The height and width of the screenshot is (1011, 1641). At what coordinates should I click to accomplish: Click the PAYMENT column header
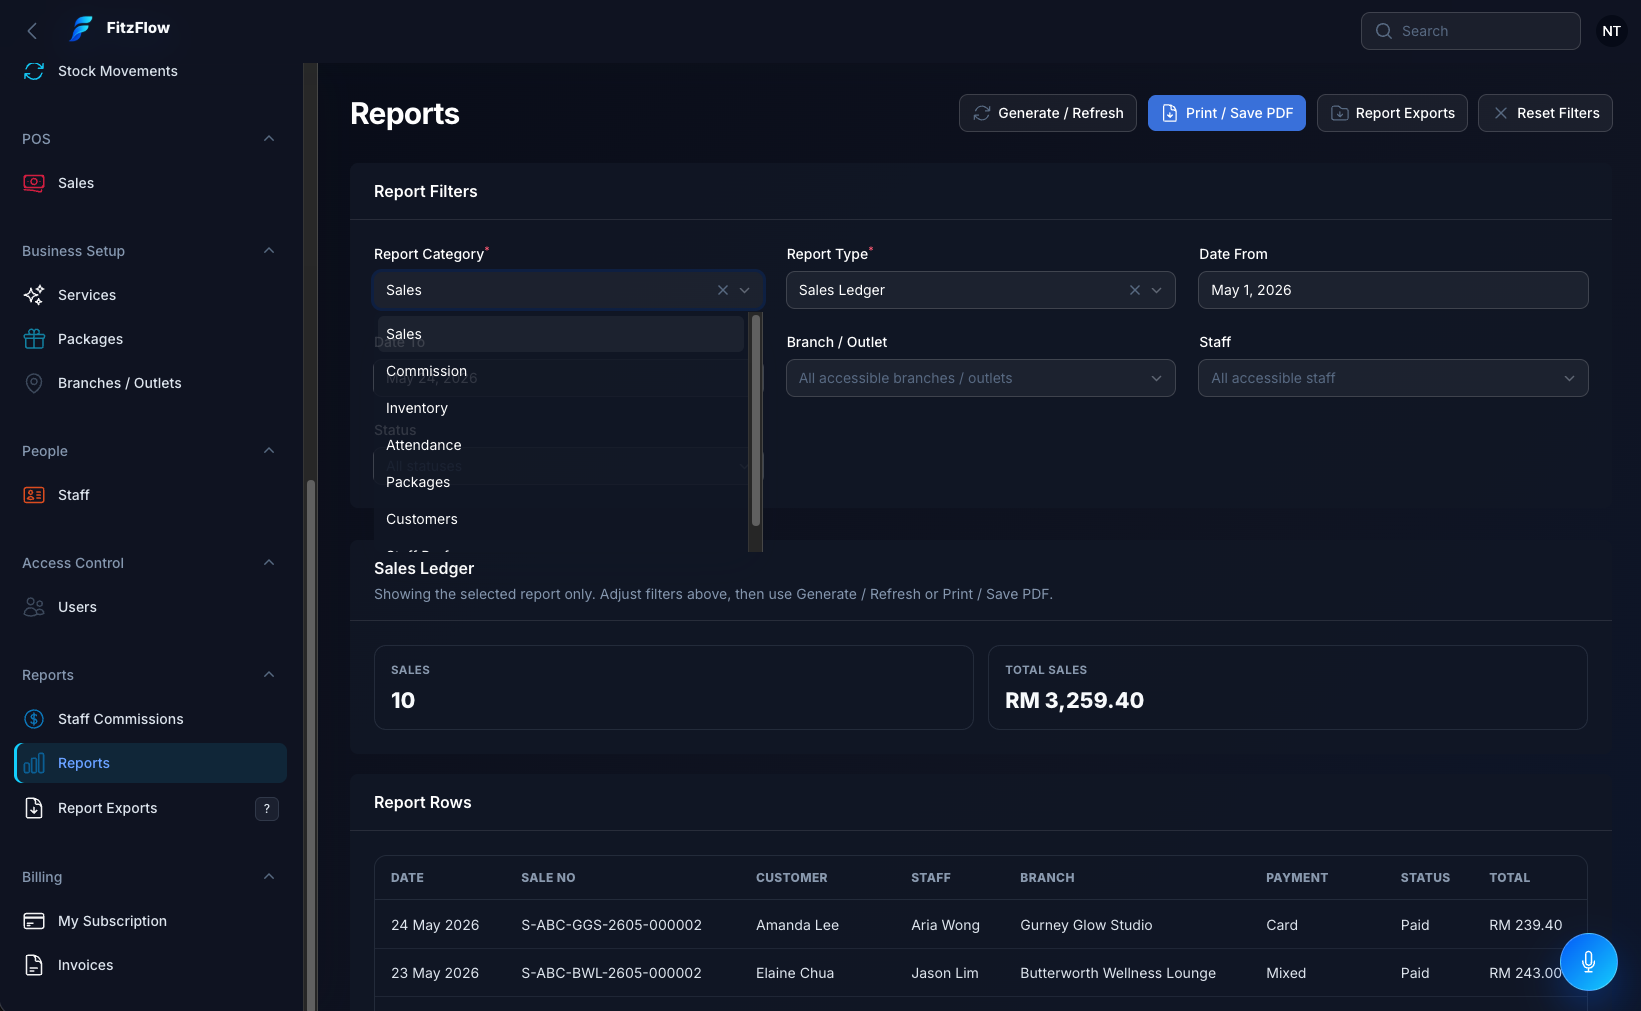coord(1297,878)
